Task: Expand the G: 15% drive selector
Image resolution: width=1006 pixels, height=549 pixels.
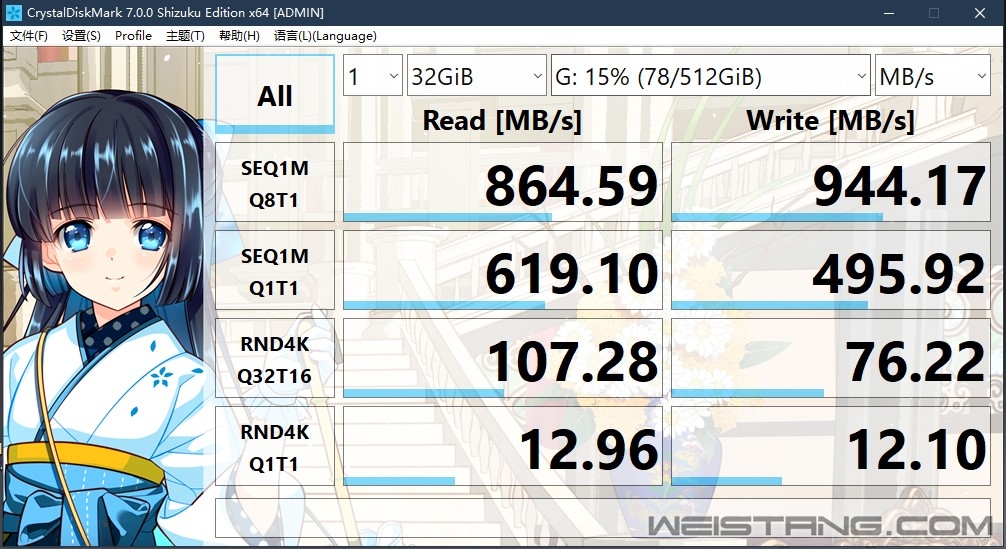Action: (x=710, y=76)
